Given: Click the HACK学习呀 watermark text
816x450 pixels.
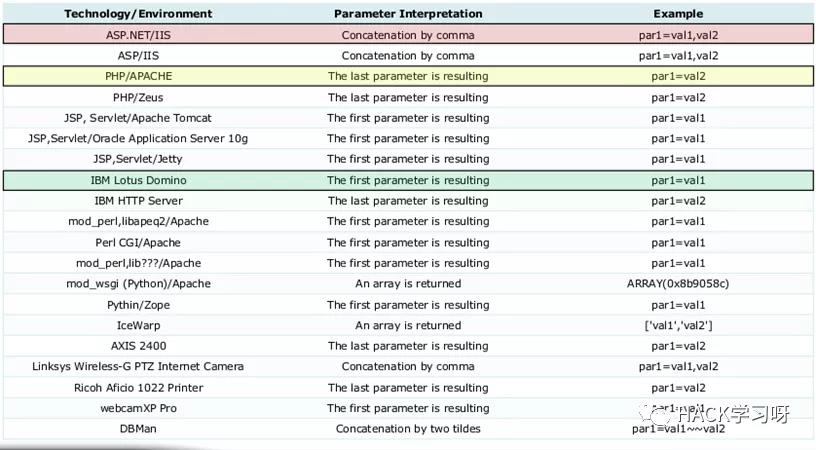Looking at the screenshot, I should (x=734, y=414).
